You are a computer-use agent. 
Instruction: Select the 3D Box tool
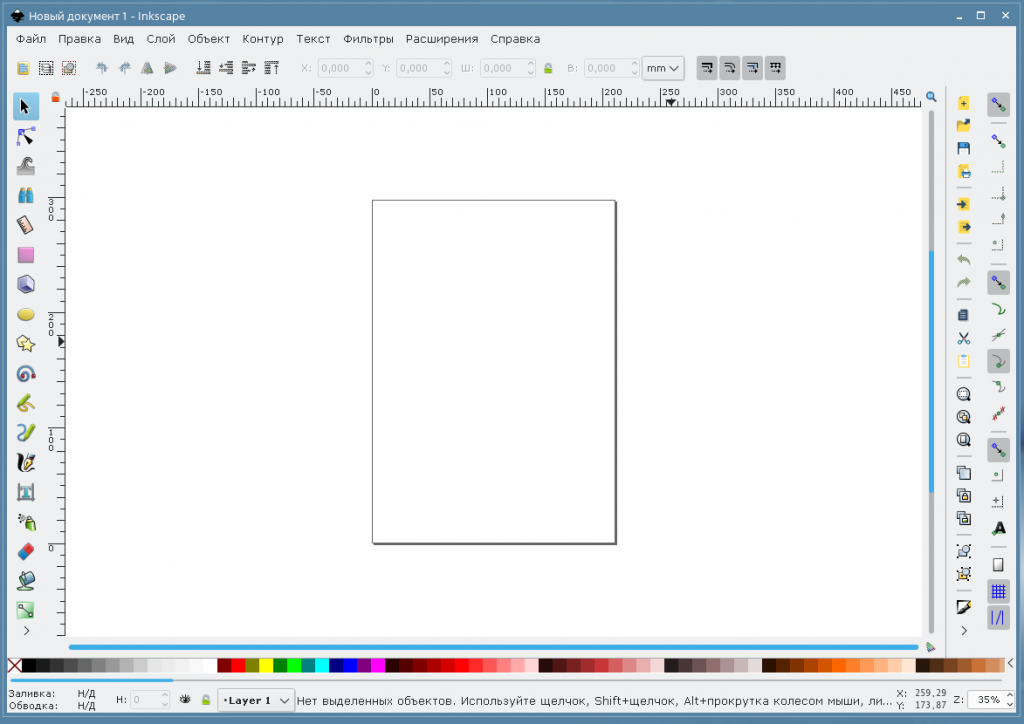(25, 285)
